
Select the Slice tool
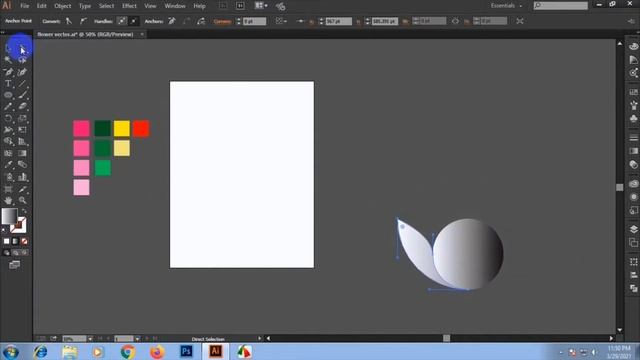click(22, 189)
